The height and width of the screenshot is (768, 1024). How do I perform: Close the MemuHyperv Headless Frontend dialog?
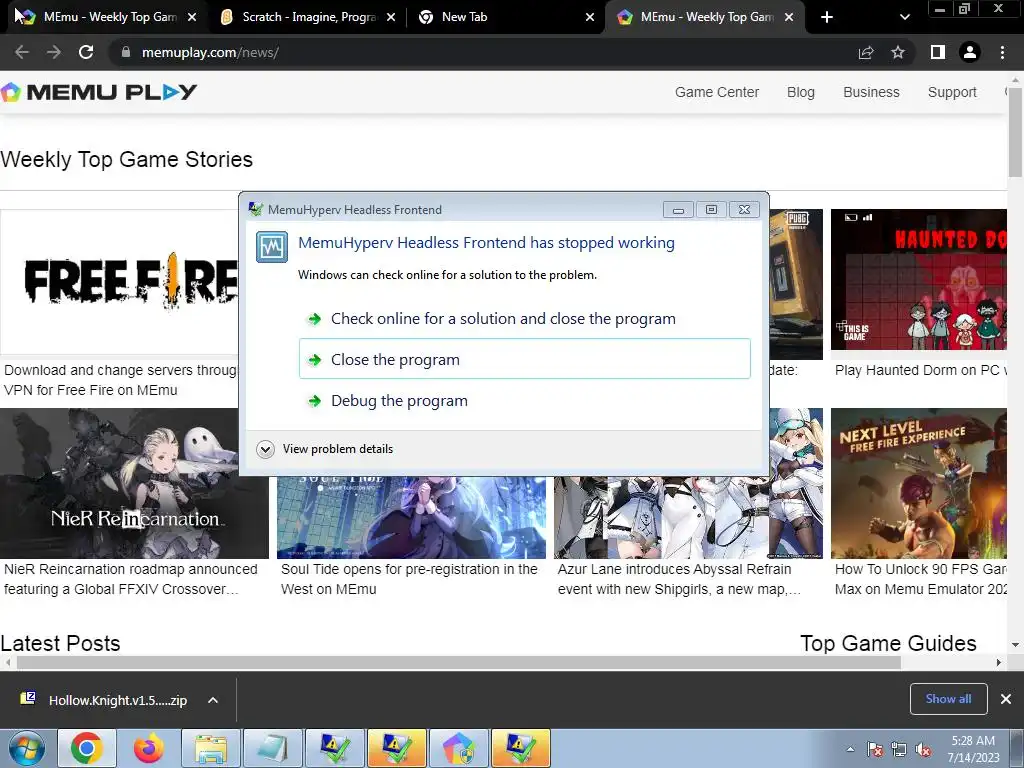click(x=744, y=210)
